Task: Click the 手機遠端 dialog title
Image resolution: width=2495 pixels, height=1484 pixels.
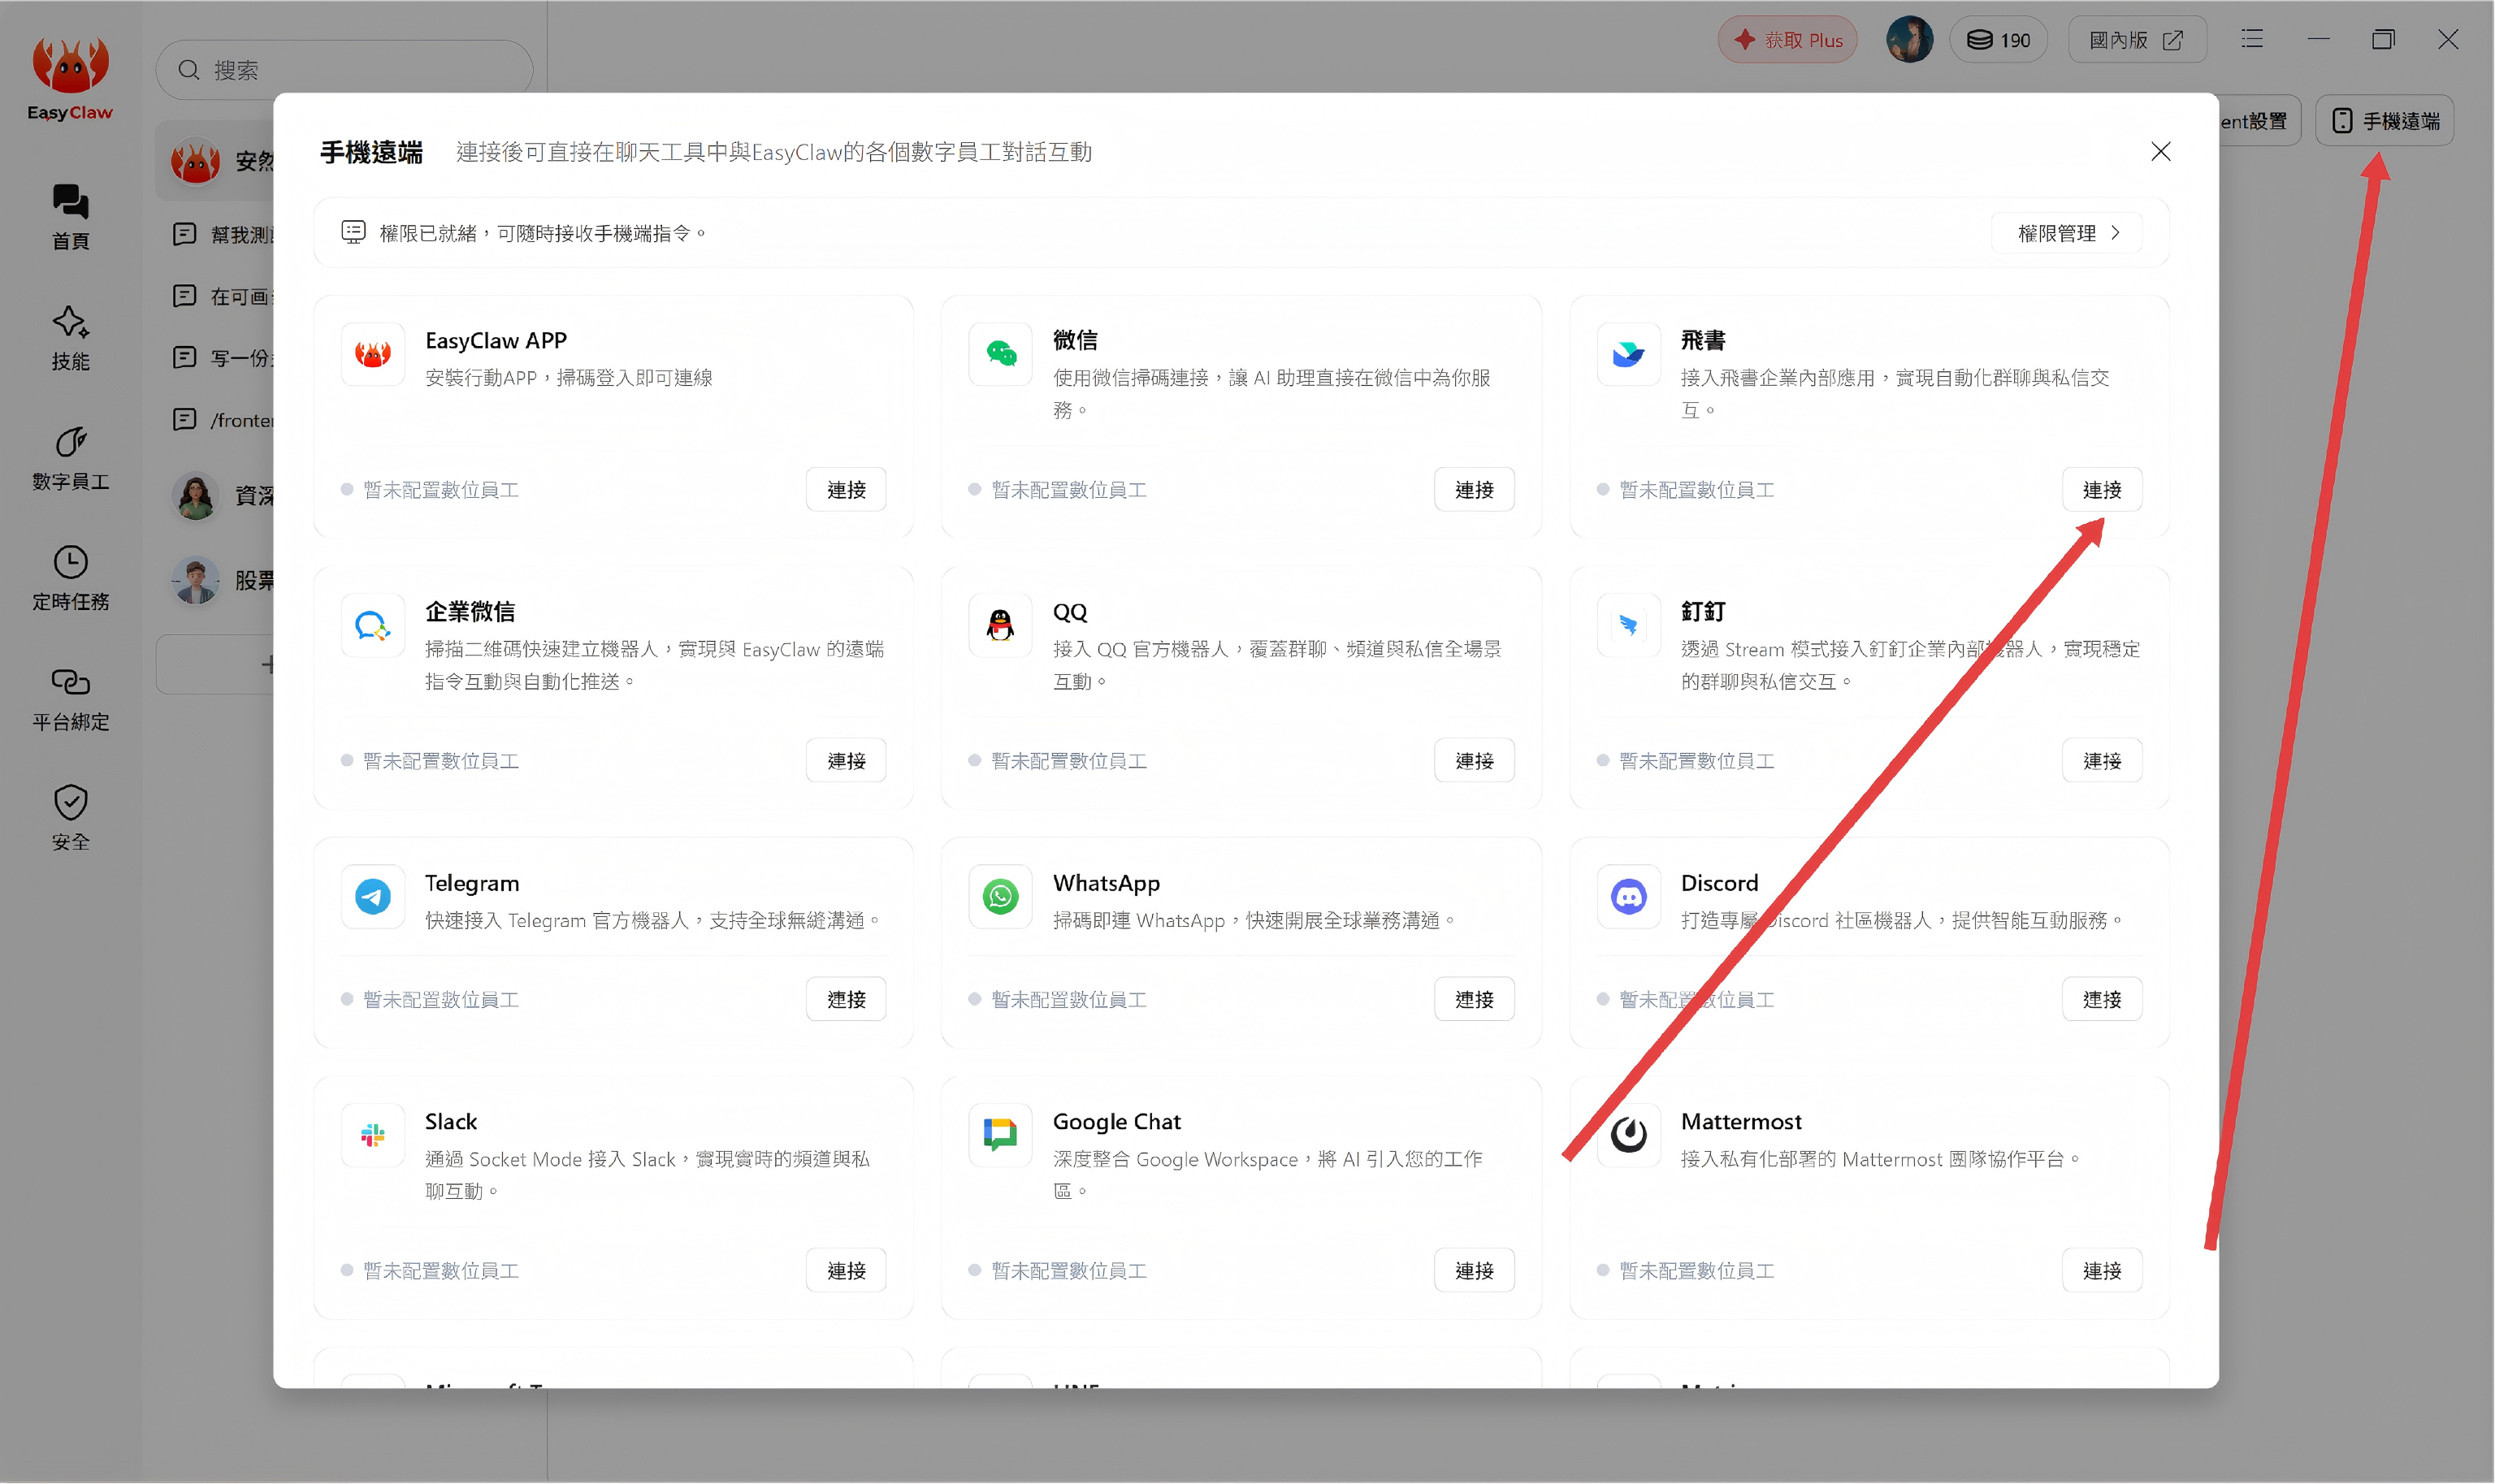Action: tap(371, 152)
